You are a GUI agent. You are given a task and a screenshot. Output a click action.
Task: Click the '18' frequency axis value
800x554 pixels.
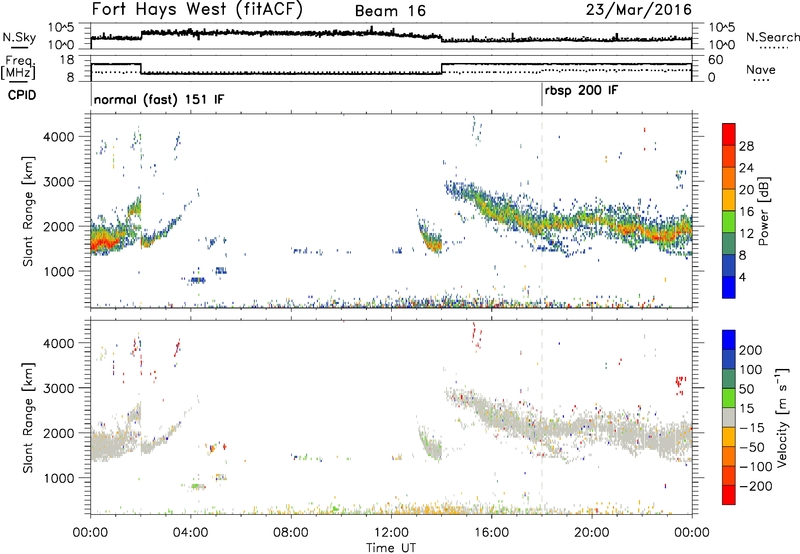pyautogui.click(x=67, y=60)
